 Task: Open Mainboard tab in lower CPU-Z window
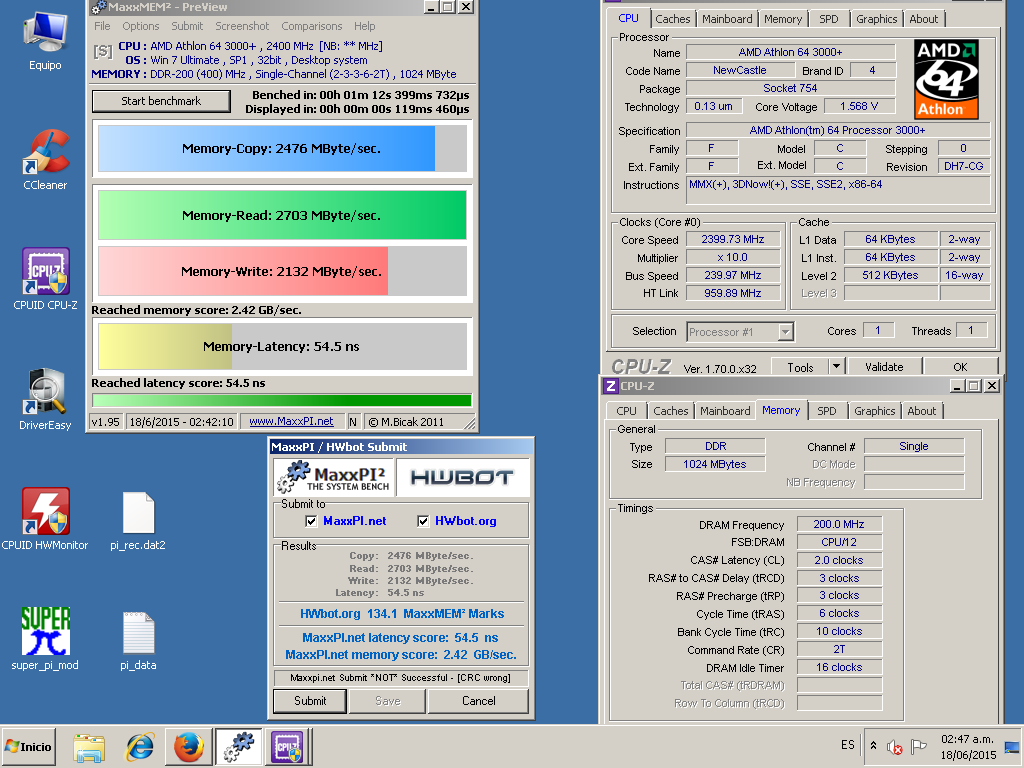(725, 411)
